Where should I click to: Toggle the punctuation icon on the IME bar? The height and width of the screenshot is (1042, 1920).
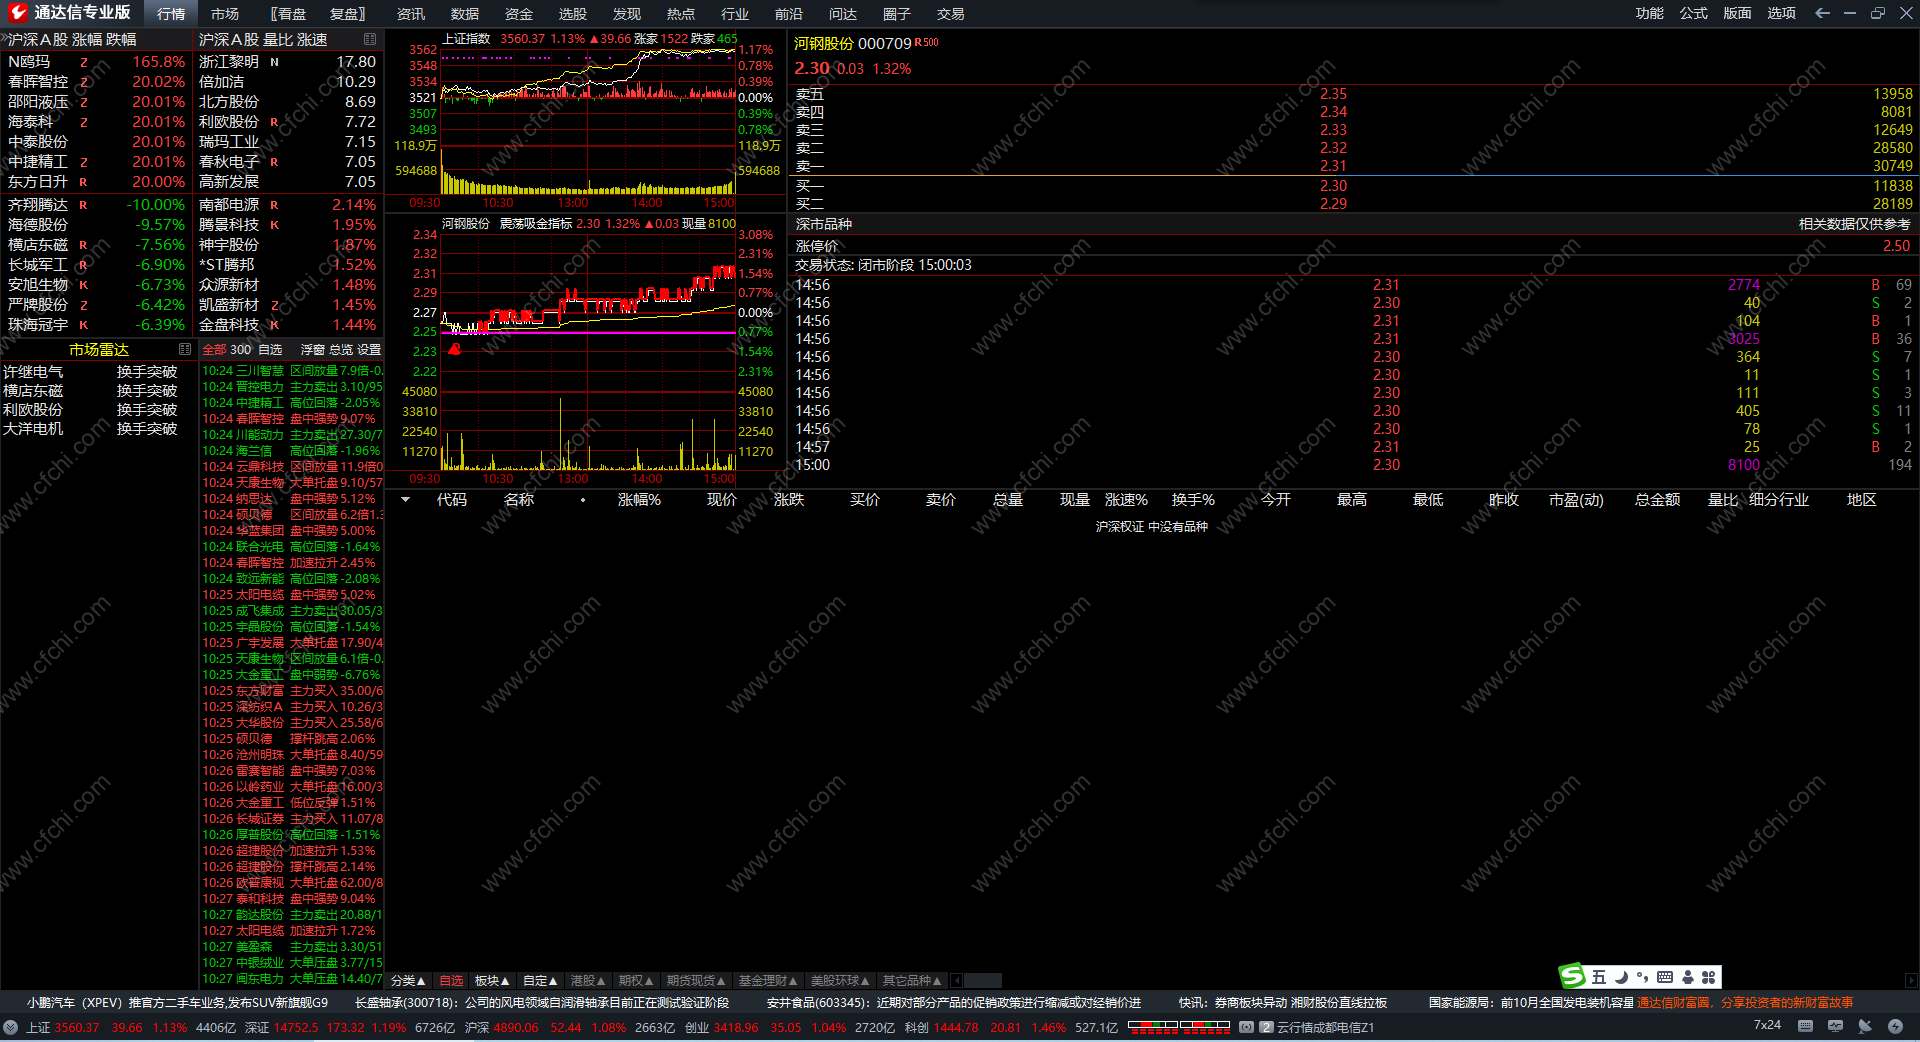click(x=1642, y=977)
